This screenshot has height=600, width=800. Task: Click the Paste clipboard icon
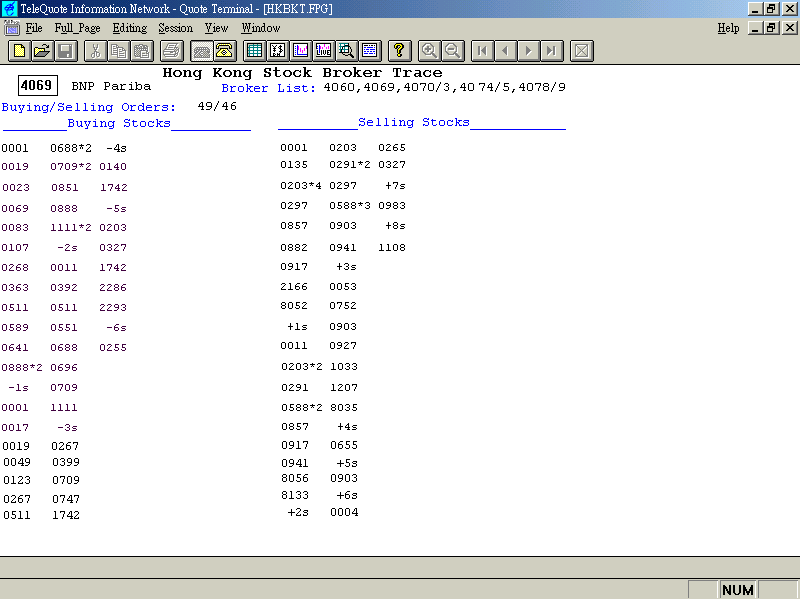tap(142, 51)
